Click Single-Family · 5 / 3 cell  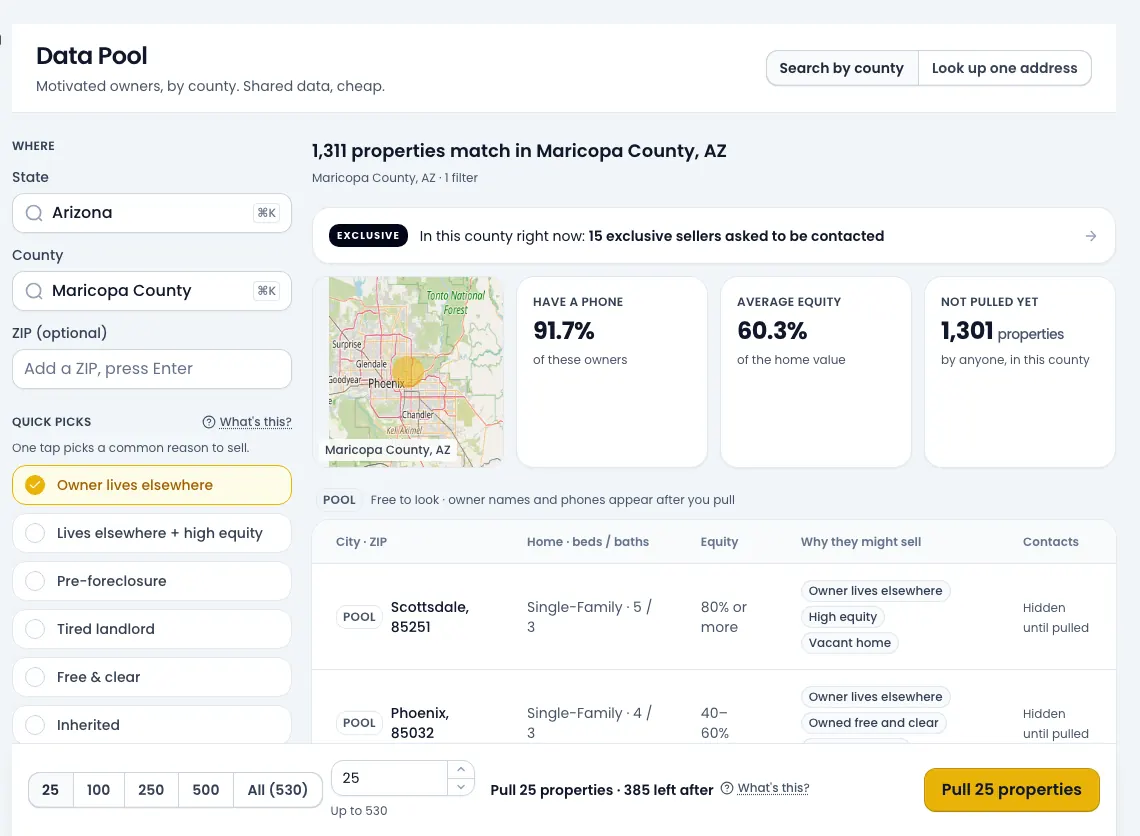click(x=590, y=616)
